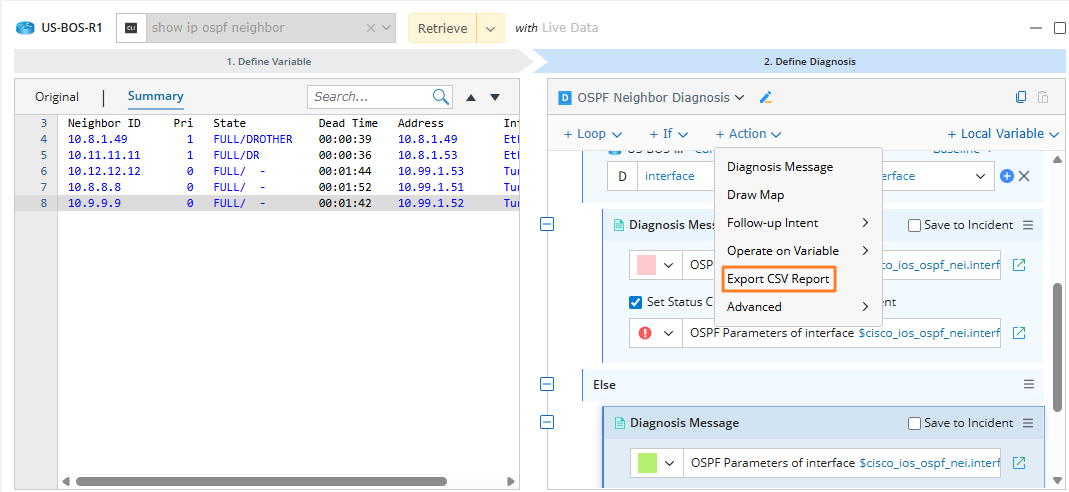Open the + Action menu
The image size is (1069, 492).
point(748,134)
